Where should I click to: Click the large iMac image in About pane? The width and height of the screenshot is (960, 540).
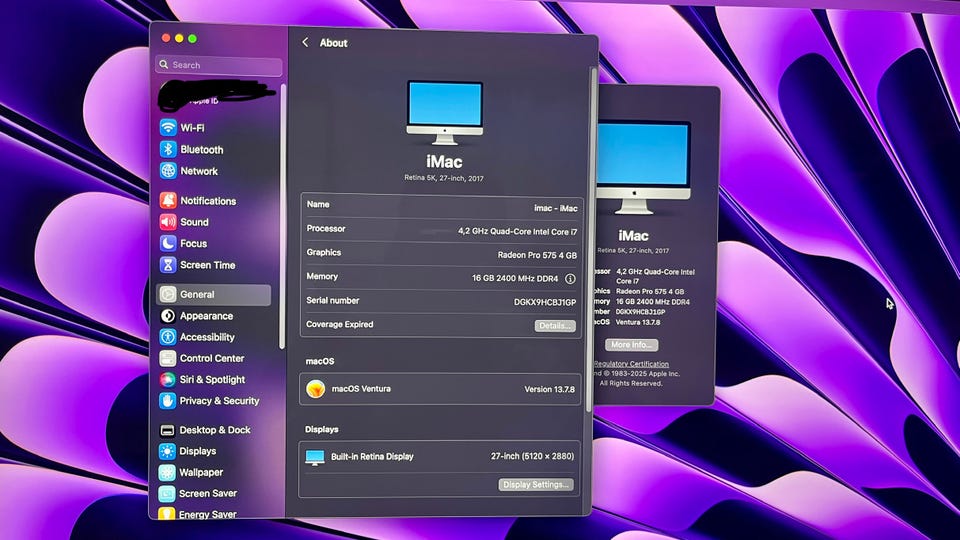(x=444, y=113)
